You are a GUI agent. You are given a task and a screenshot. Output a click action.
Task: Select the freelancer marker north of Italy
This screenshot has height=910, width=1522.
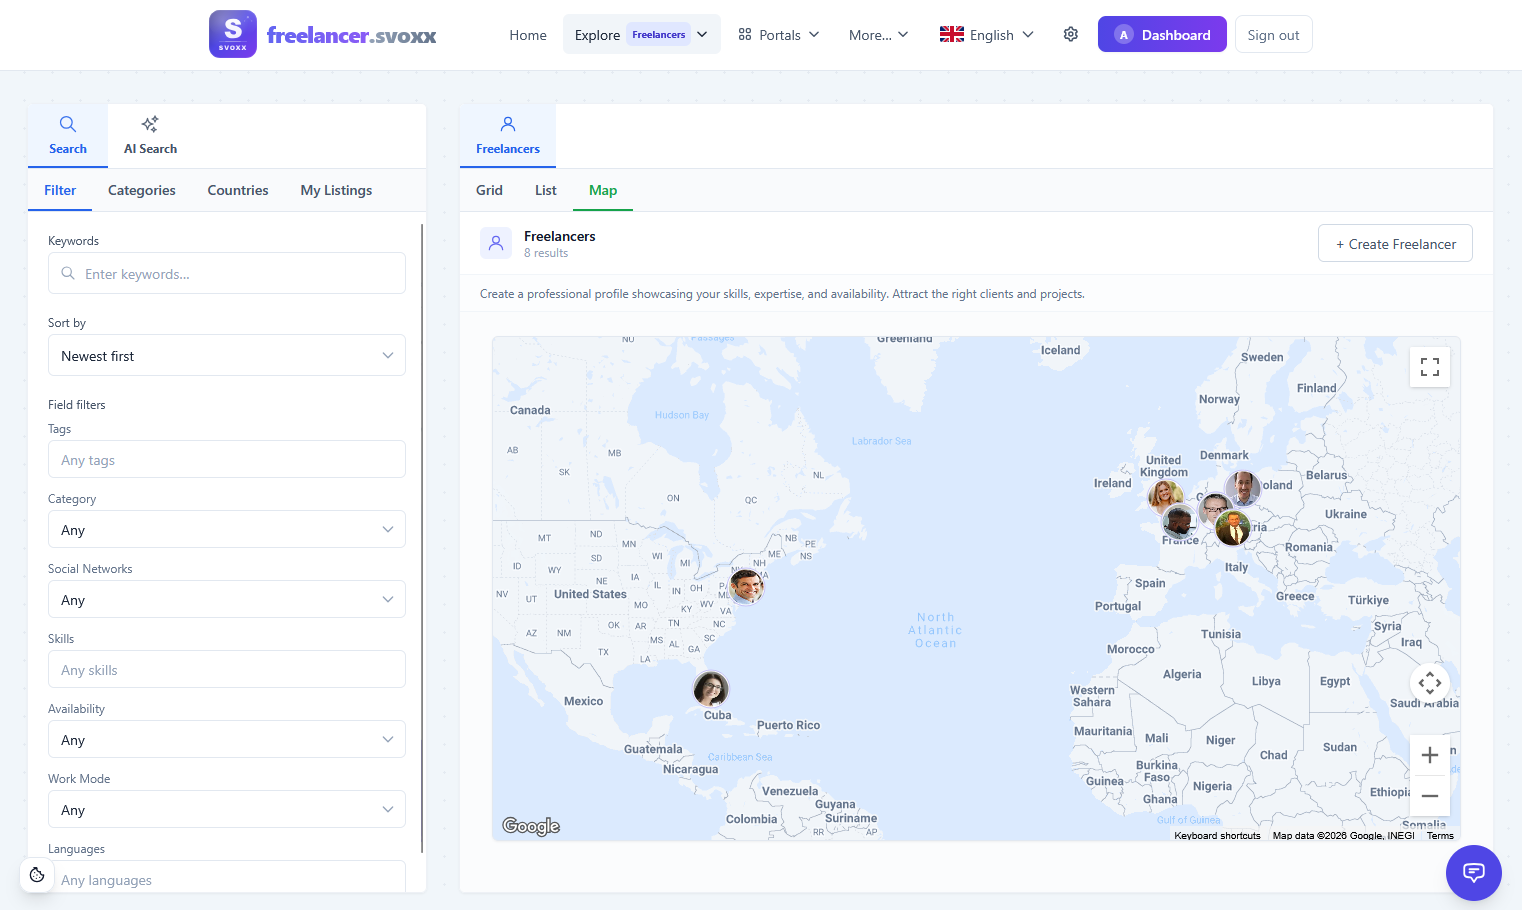point(1233,528)
